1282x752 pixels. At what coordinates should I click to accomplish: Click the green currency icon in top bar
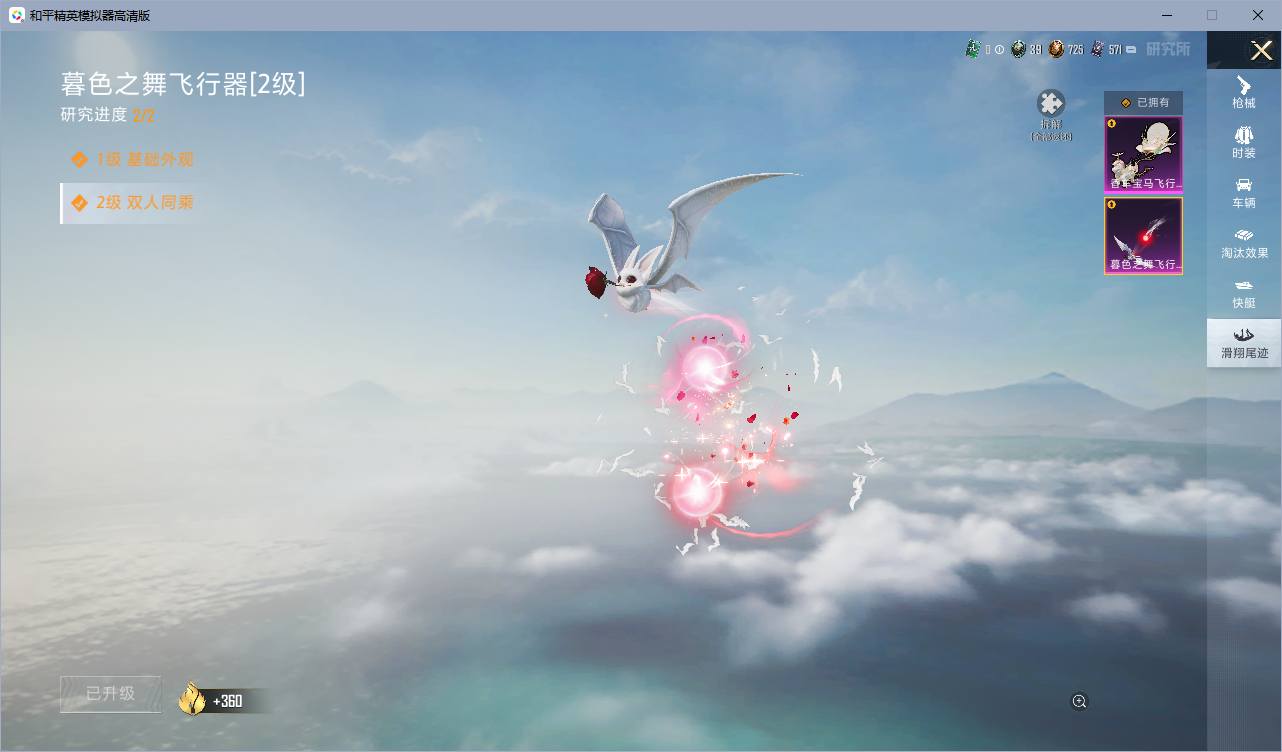click(x=973, y=49)
